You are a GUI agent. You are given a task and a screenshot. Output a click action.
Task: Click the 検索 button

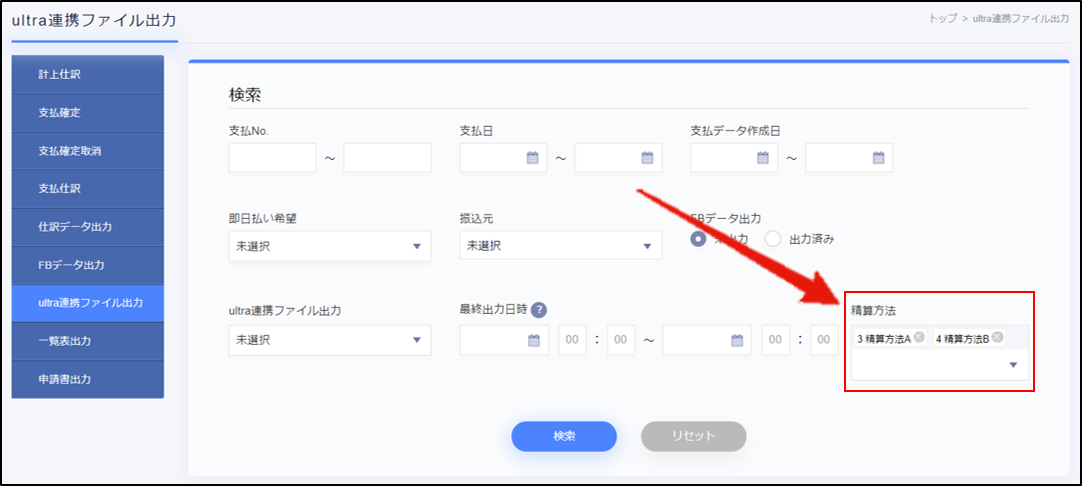tap(564, 436)
